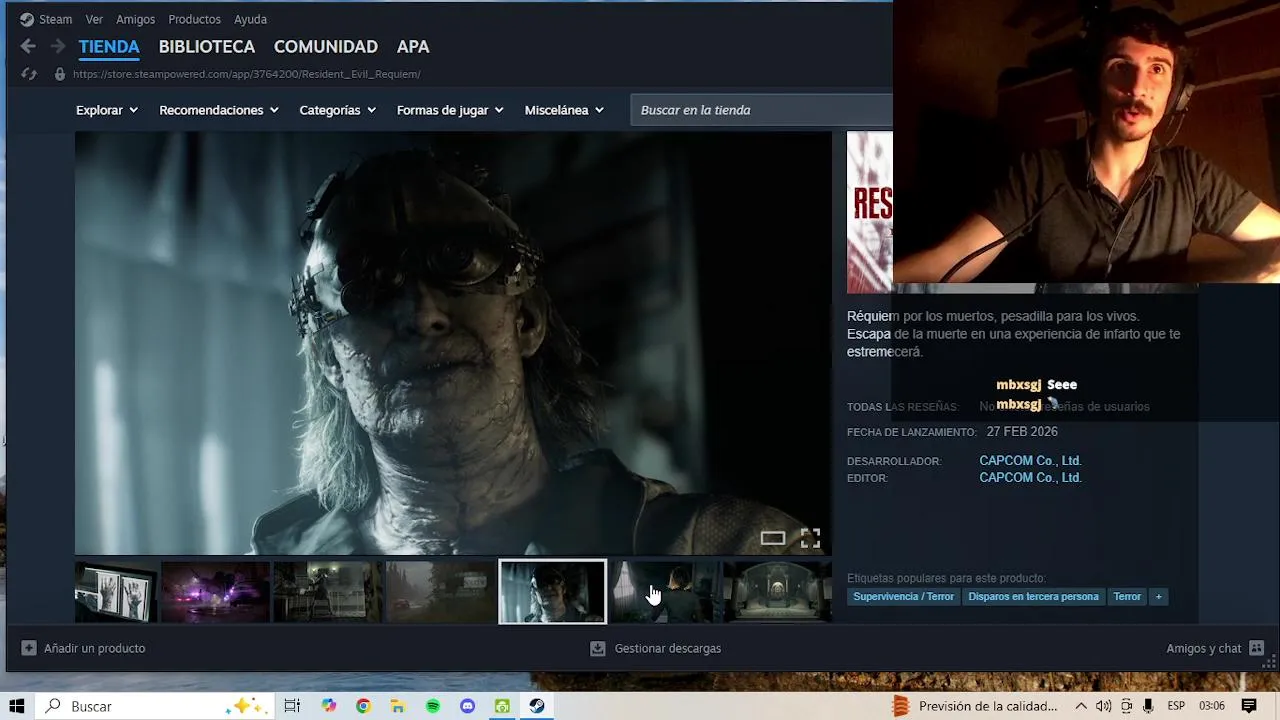Launch Chrome from the taskbar
The width and height of the screenshot is (1280, 720).
(x=363, y=706)
